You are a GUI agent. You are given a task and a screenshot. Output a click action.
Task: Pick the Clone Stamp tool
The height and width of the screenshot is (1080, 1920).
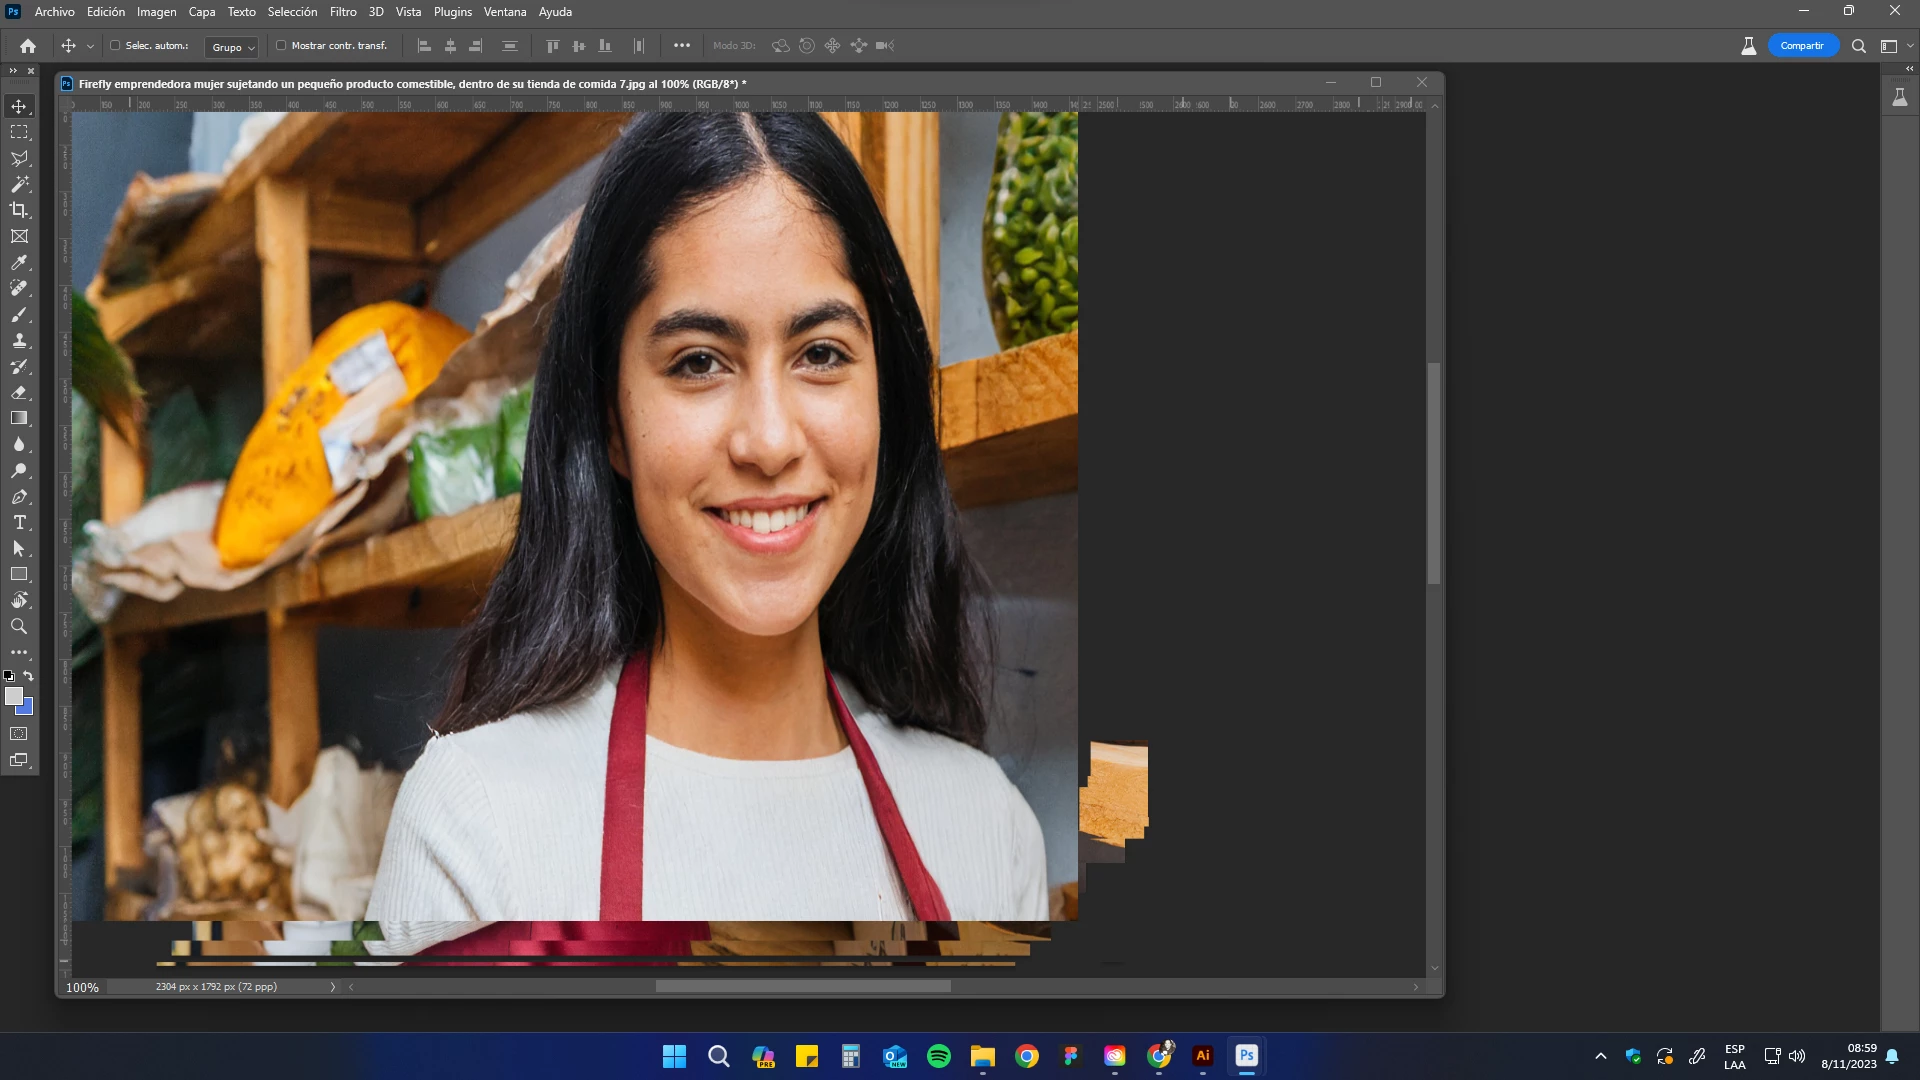(x=19, y=341)
